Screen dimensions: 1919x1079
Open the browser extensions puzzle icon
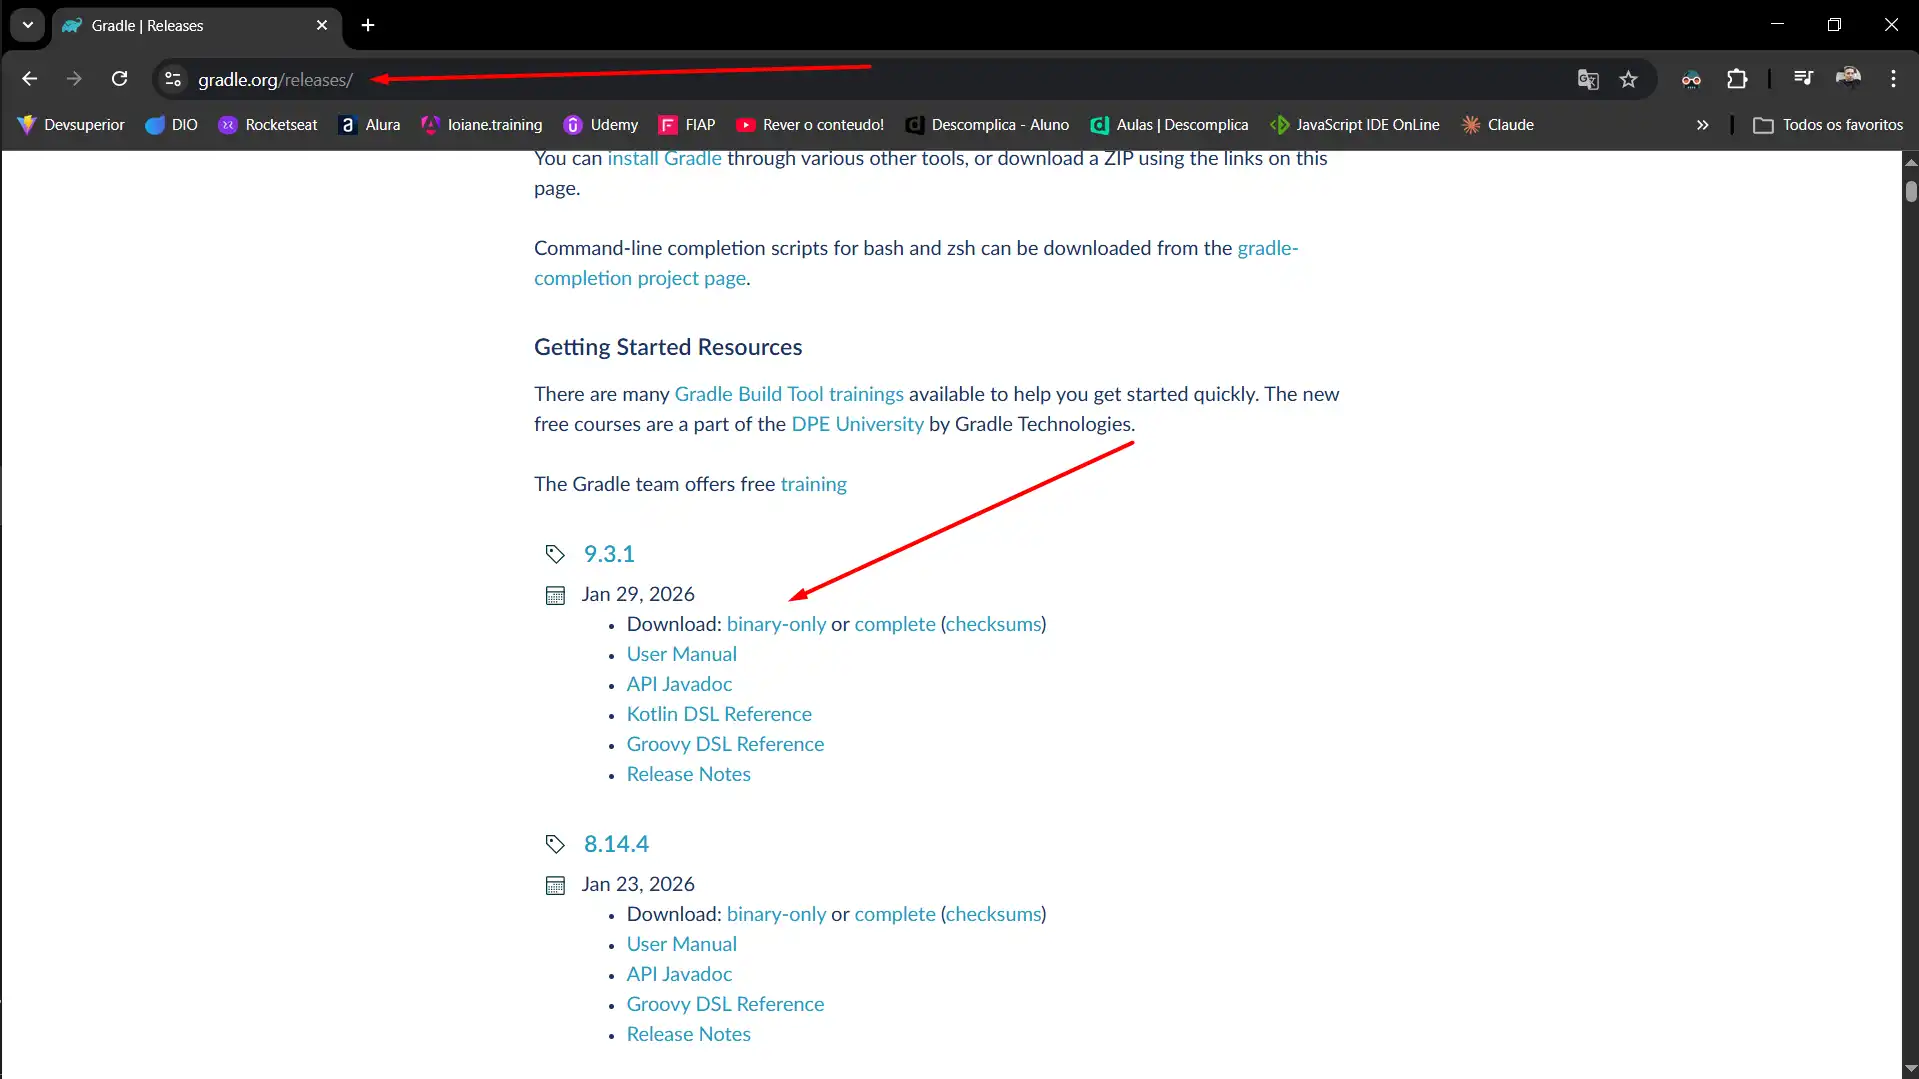coord(1737,79)
